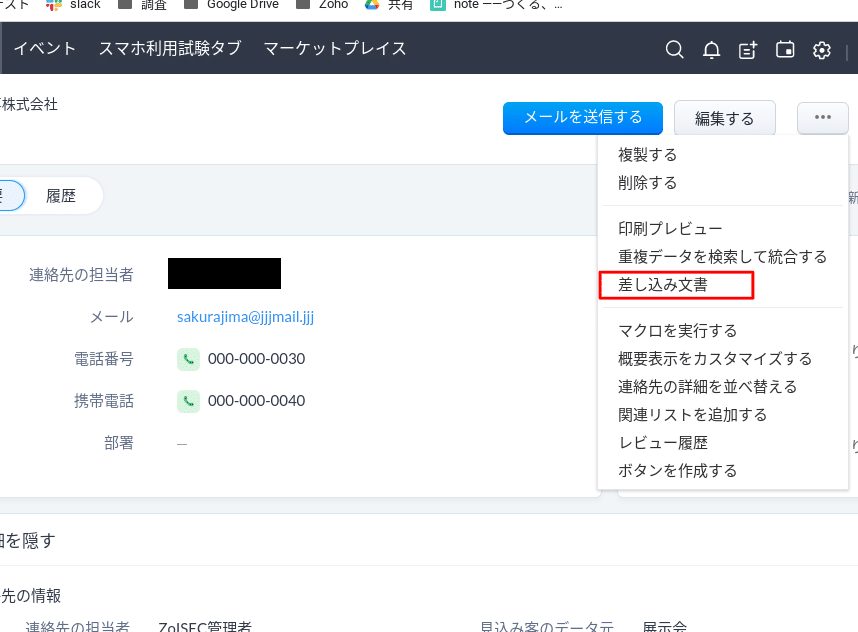This screenshot has height=632, width=858.
Task: Click the Slack bookmark icon
Action: click(x=54, y=5)
